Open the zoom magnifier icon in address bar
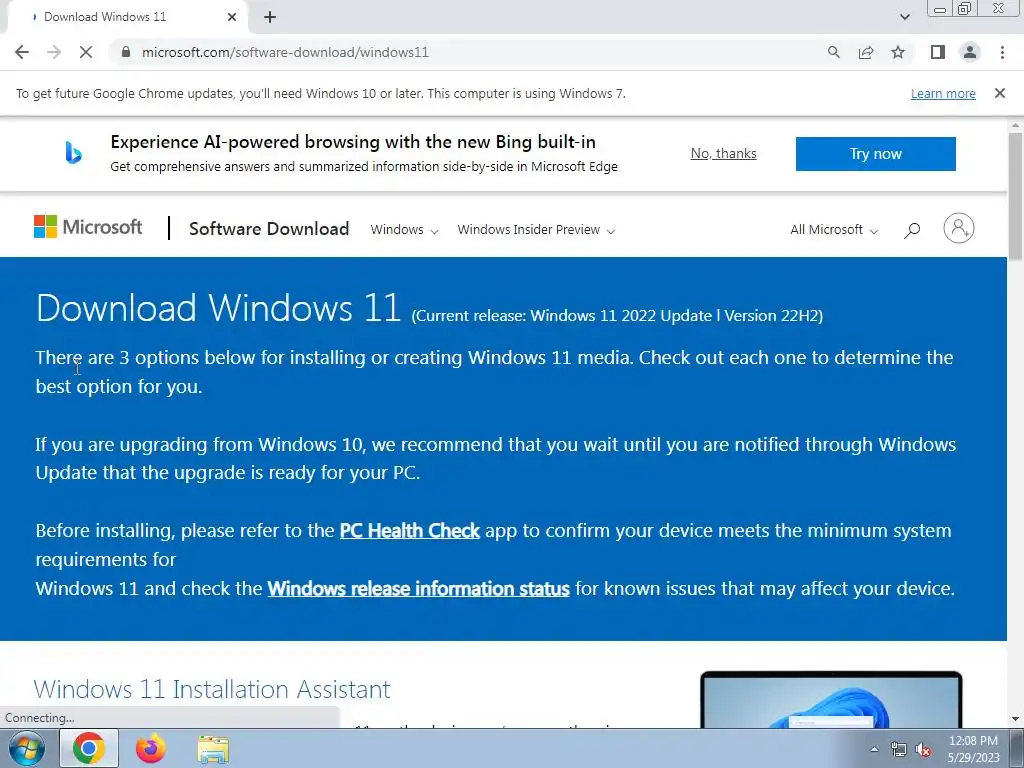The image size is (1024, 768). click(833, 52)
